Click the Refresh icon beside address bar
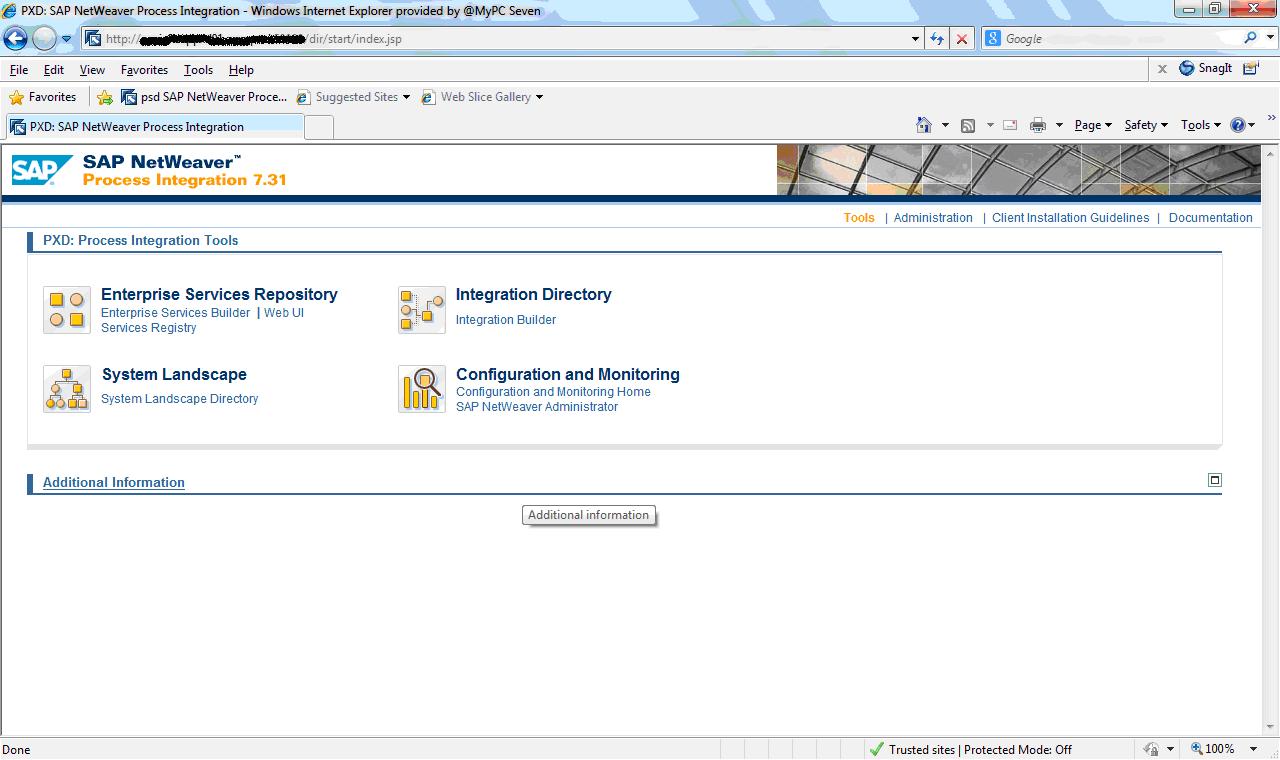This screenshot has height=760, width=1280. click(937, 39)
